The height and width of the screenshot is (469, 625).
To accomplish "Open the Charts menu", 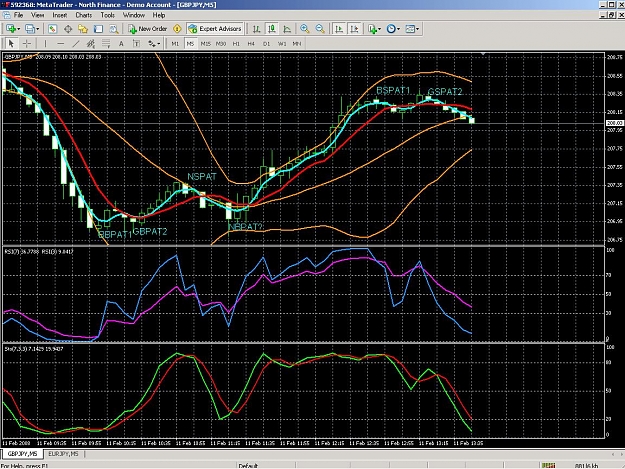I will coord(84,15).
